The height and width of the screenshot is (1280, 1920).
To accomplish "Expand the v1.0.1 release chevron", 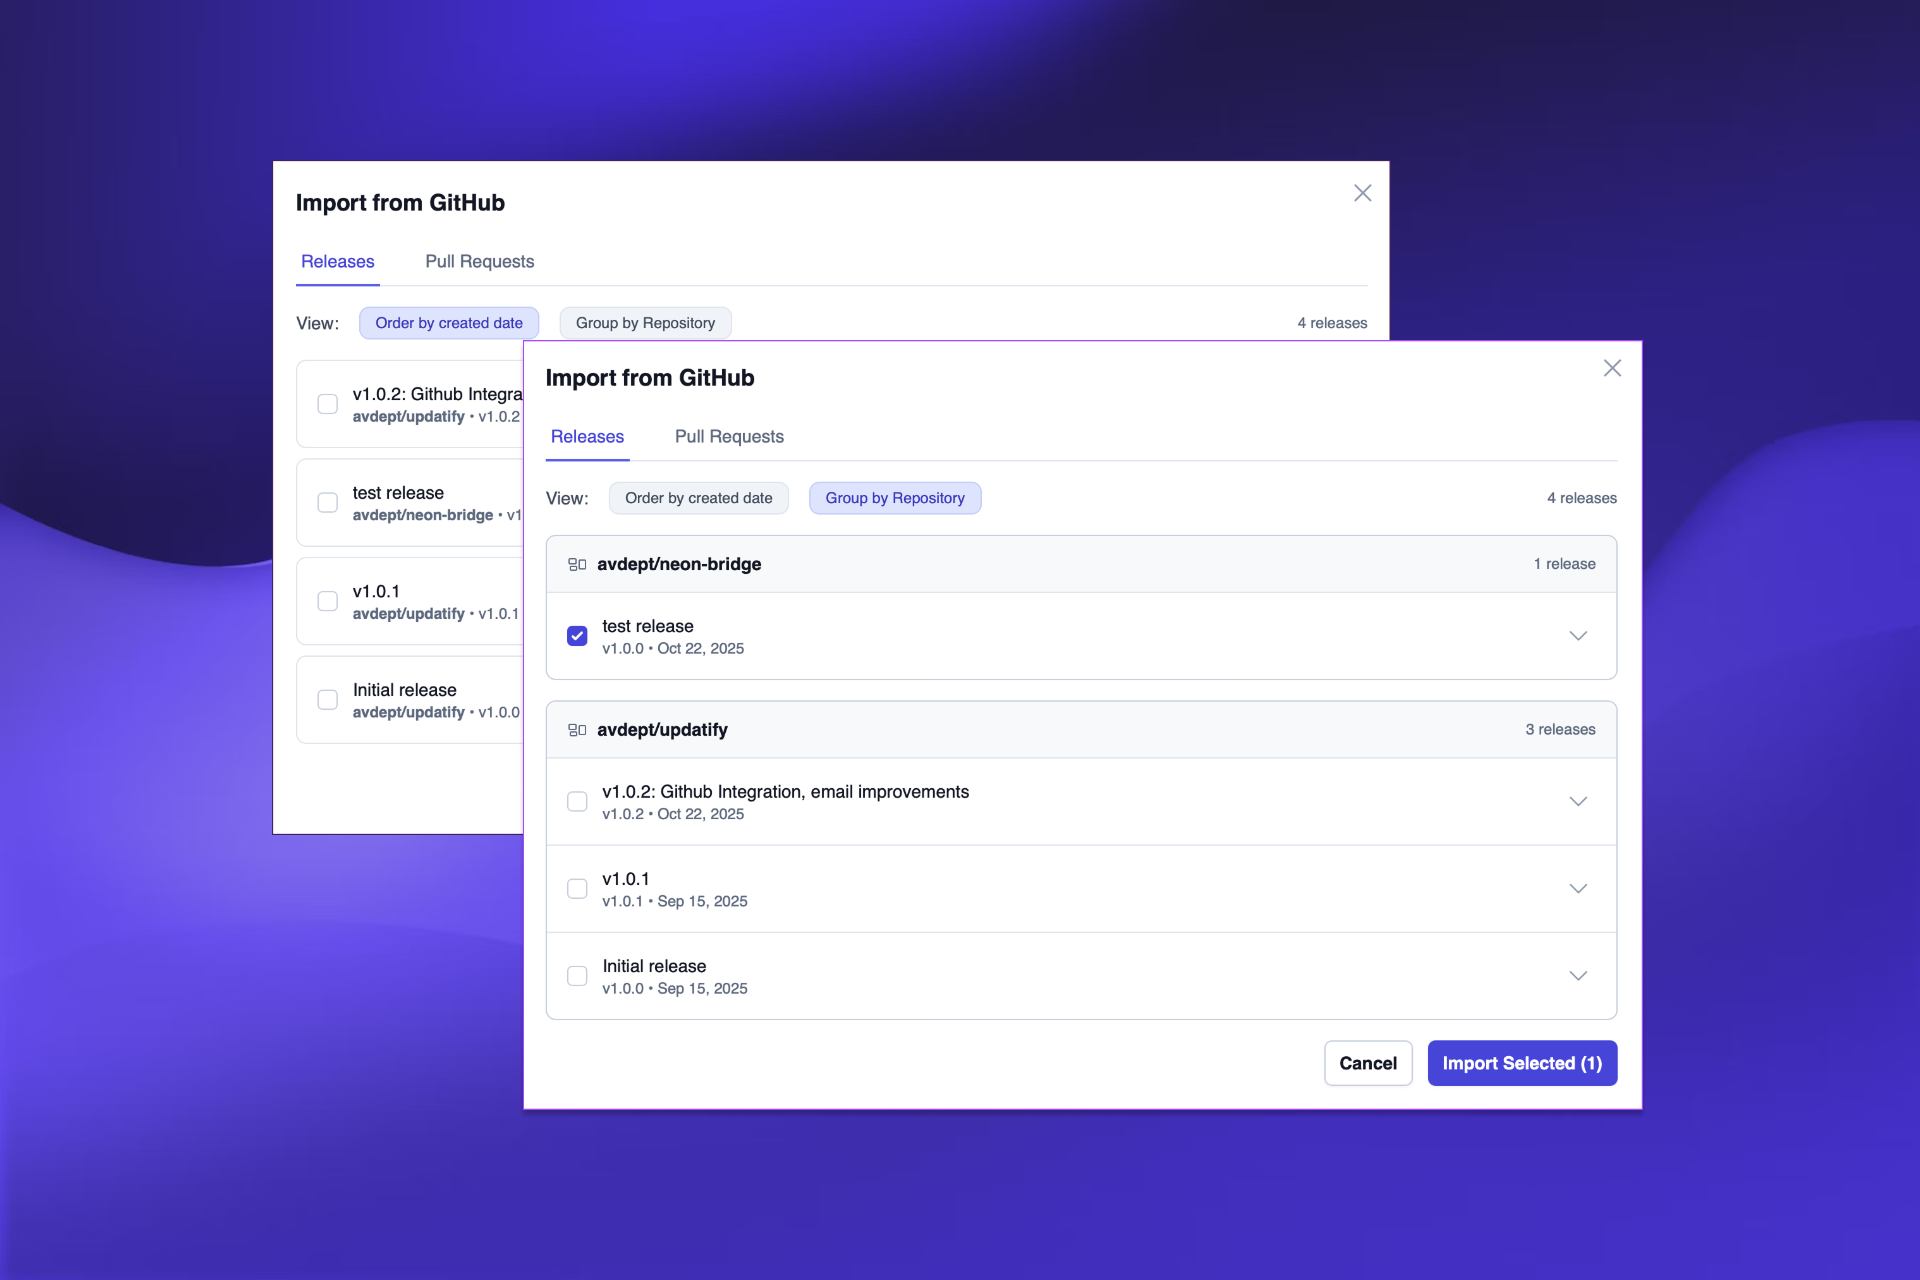I will tap(1578, 889).
